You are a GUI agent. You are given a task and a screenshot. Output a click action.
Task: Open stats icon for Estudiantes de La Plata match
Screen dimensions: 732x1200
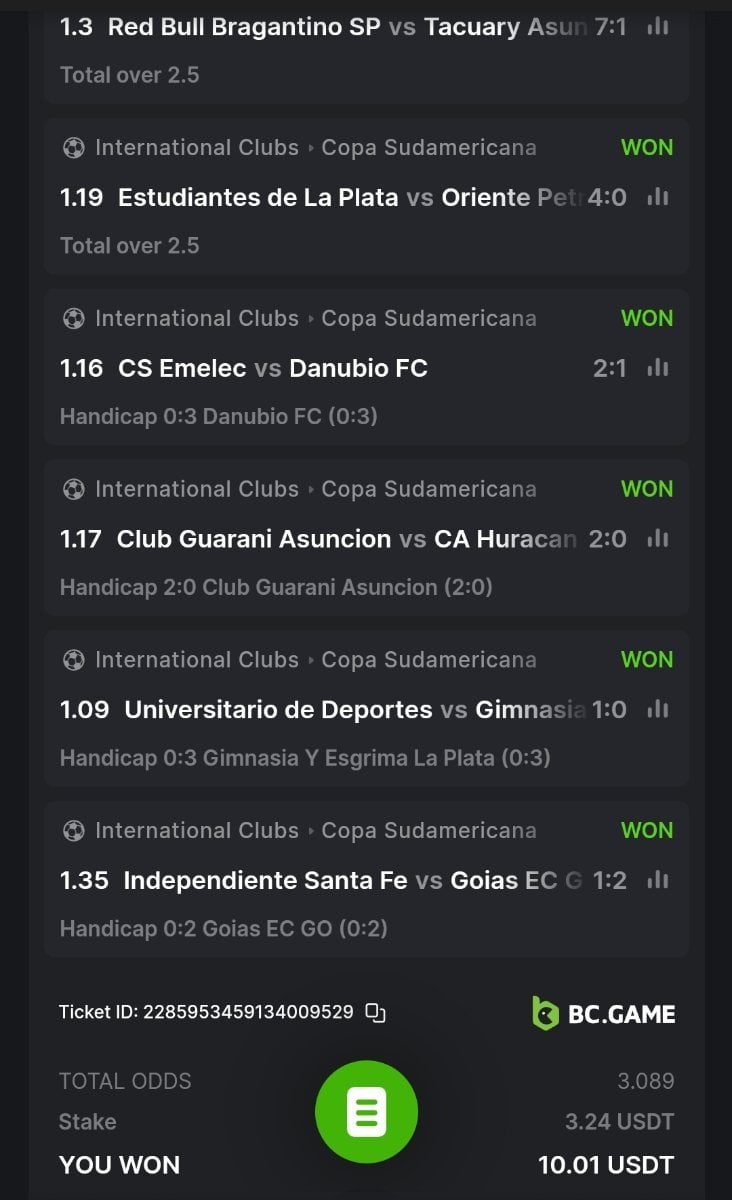pos(657,197)
